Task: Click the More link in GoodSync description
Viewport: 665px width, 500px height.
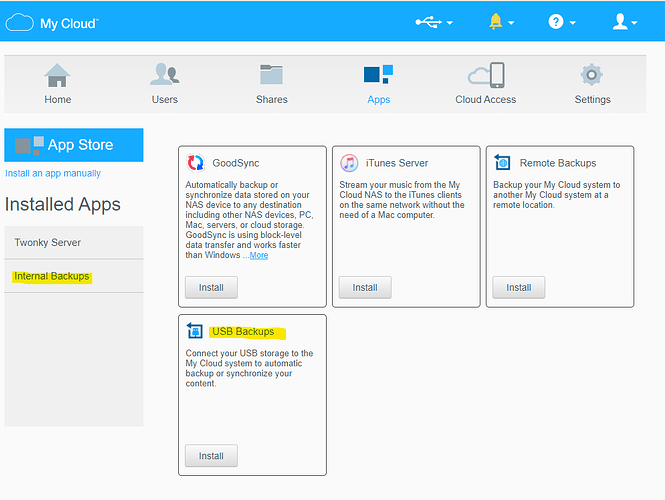Action: (259, 255)
